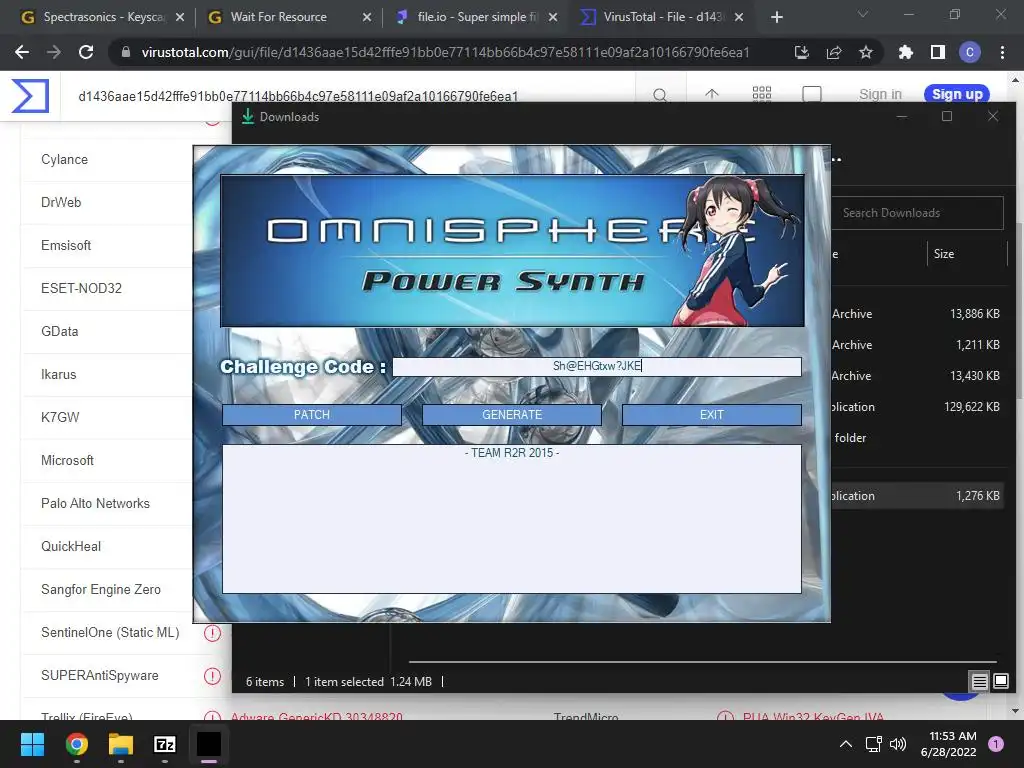Click the keygen output text area
The width and height of the screenshot is (1024, 768).
tap(512, 519)
